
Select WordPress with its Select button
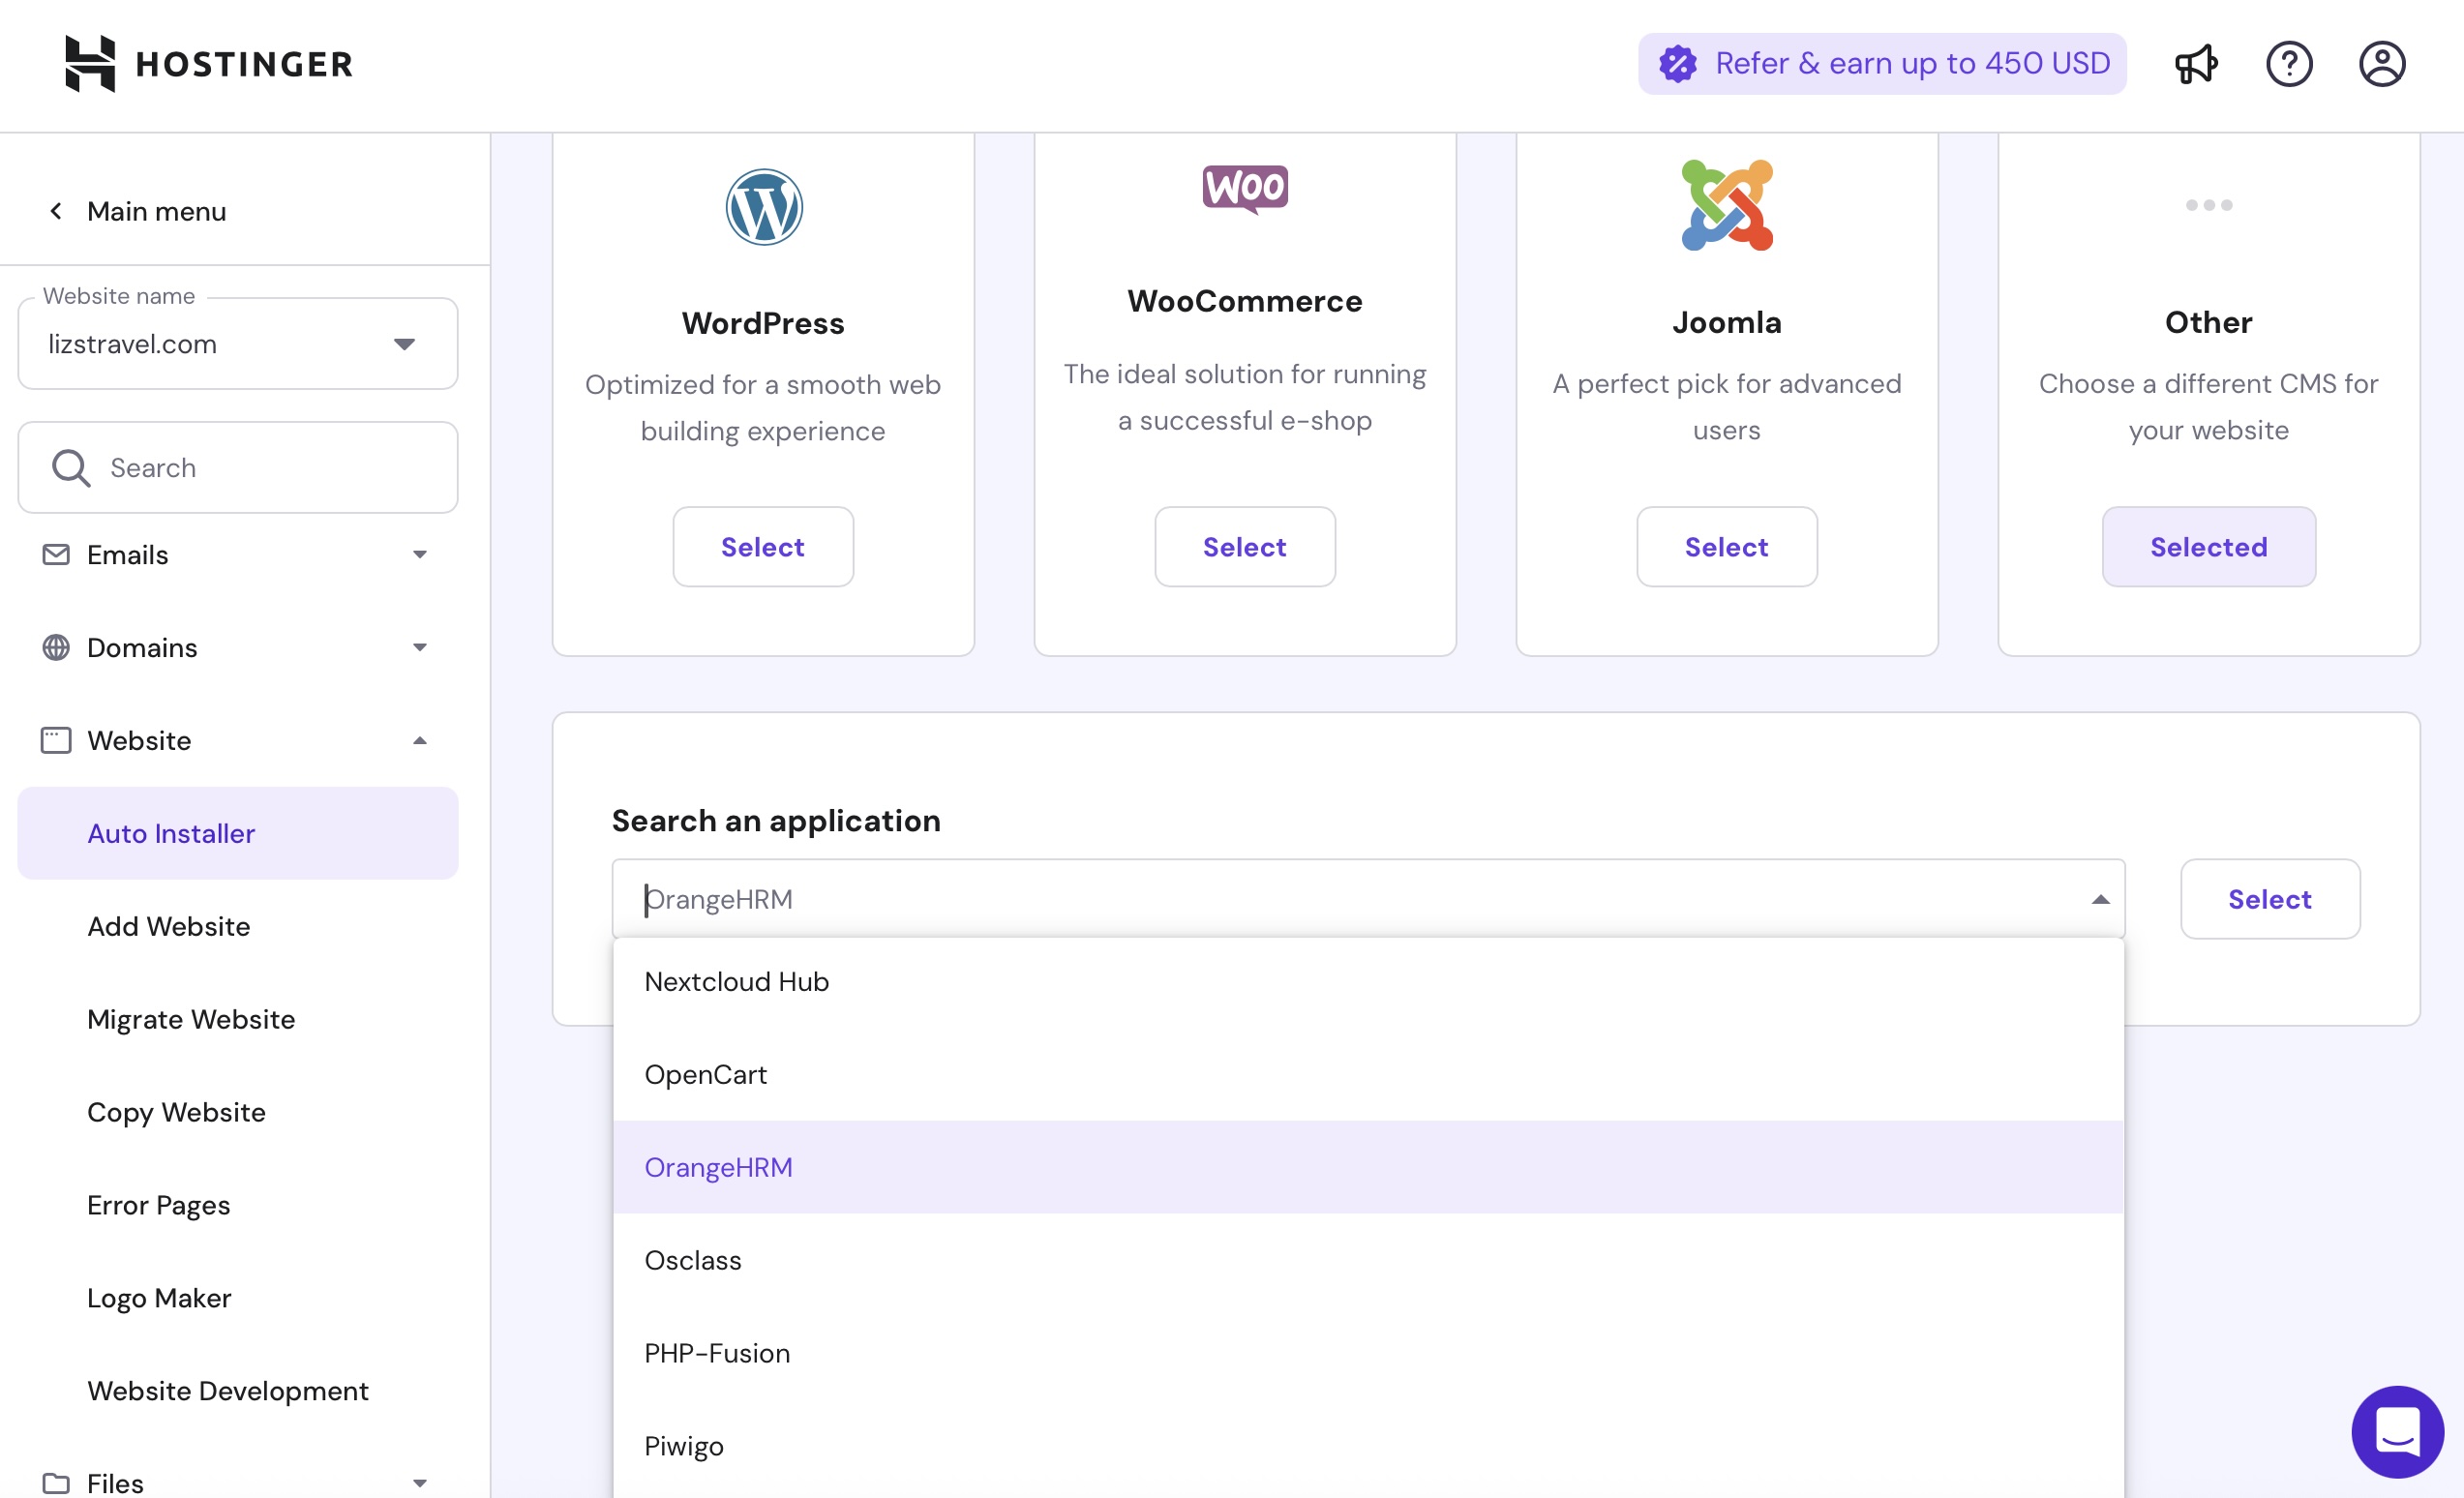point(763,547)
